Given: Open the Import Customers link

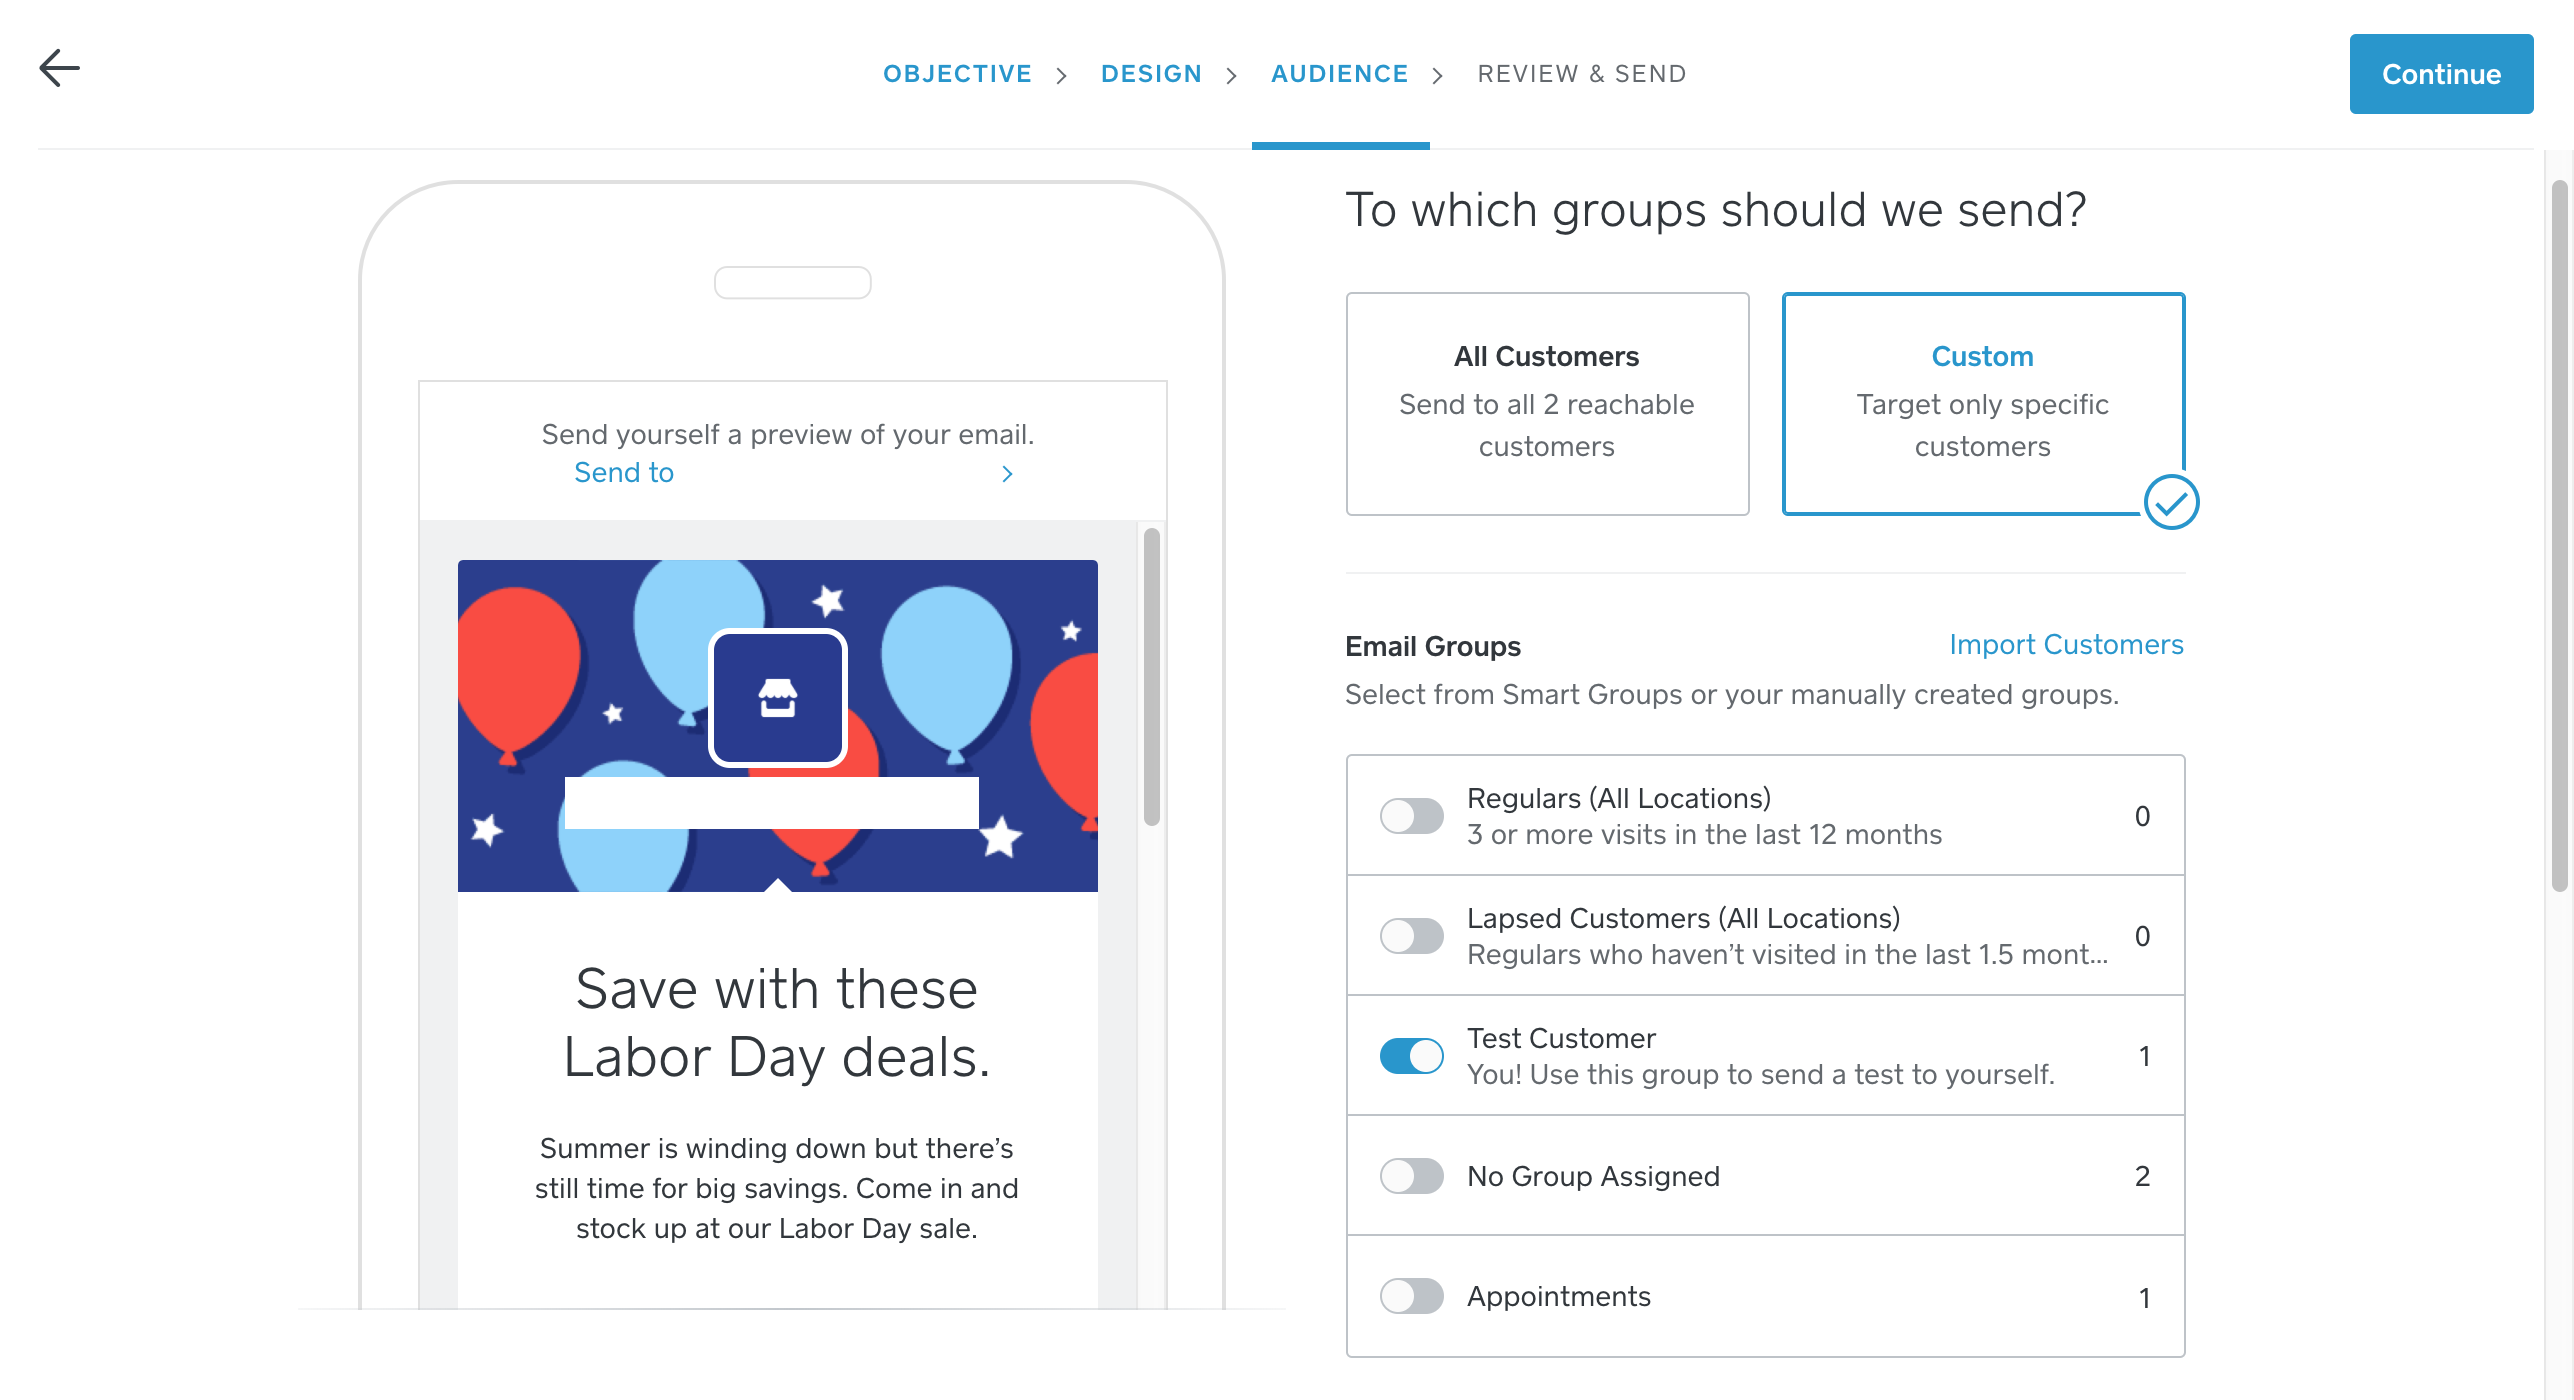Looking at the screenshot, I should (x=2066, y=645).
